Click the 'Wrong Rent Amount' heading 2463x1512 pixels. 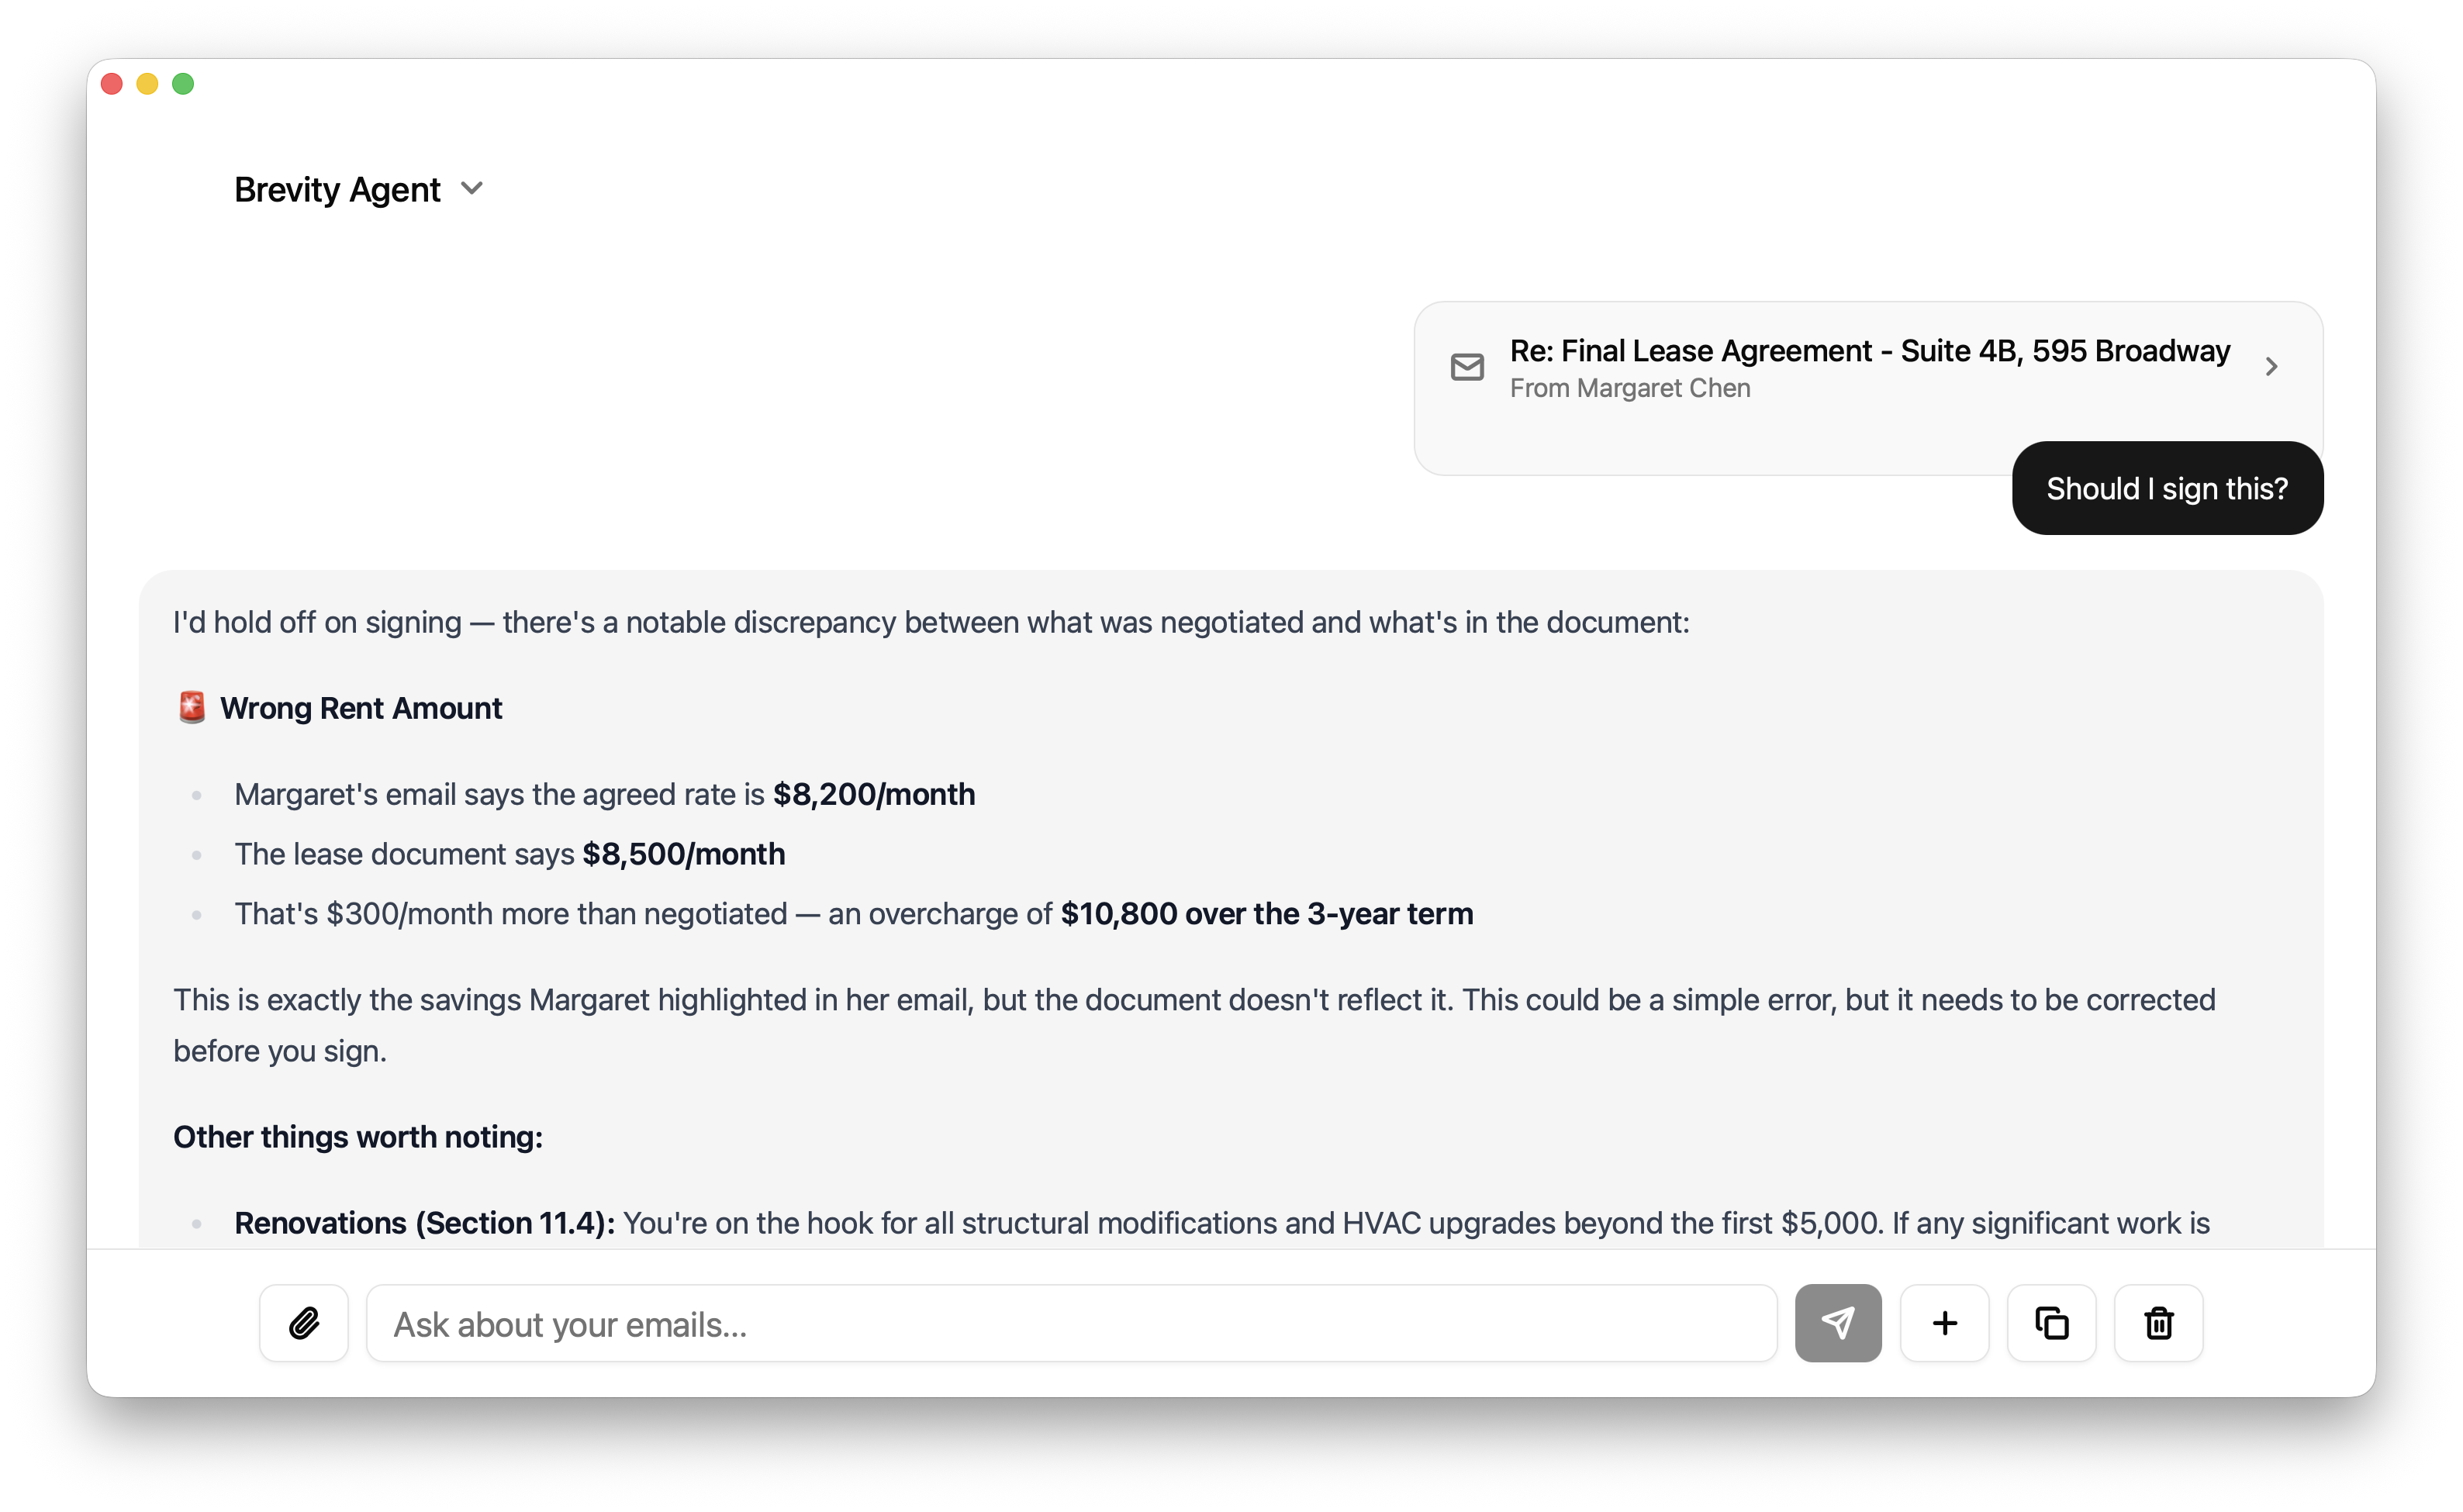pyautogui.click(x=362, y=707)
